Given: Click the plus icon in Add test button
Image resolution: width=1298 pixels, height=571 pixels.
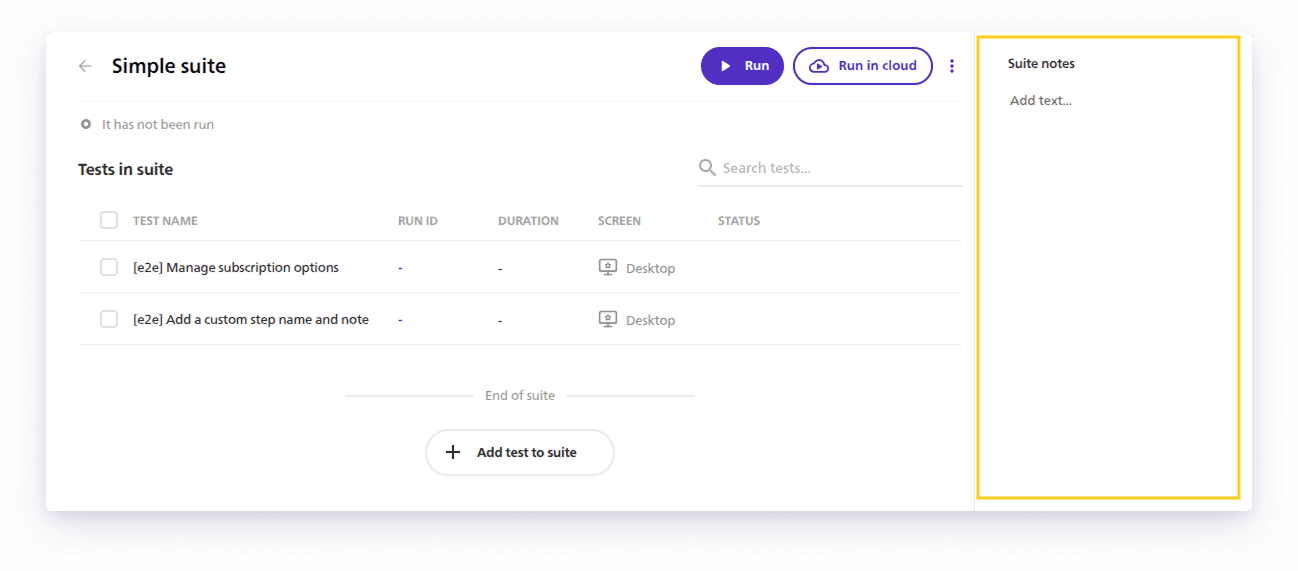Looking at the screenshot, I should 453,452.
